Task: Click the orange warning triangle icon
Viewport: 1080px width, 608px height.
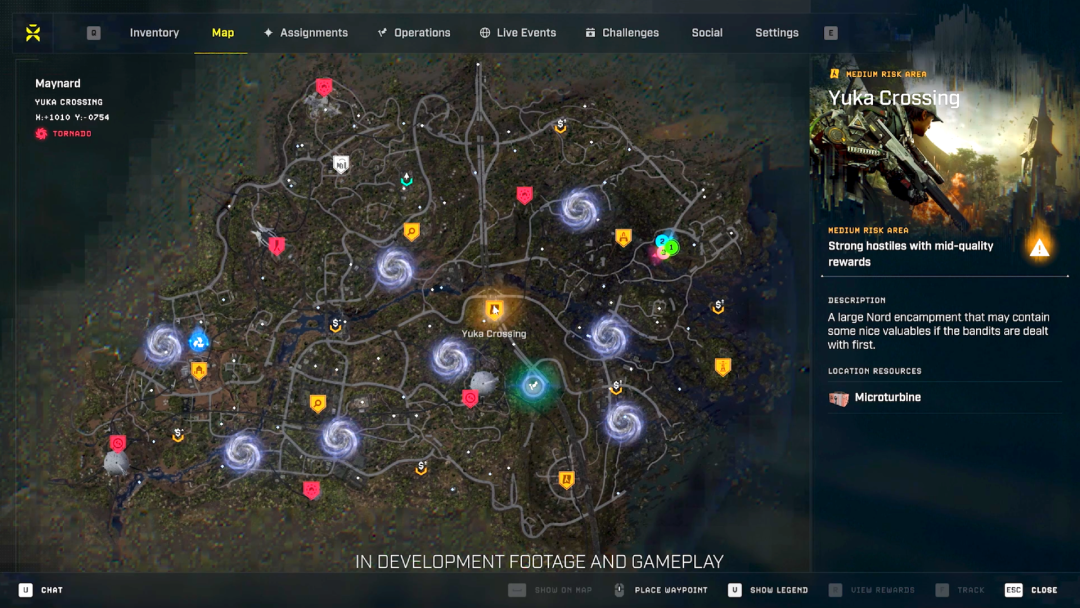Action: click(1039, 248)
